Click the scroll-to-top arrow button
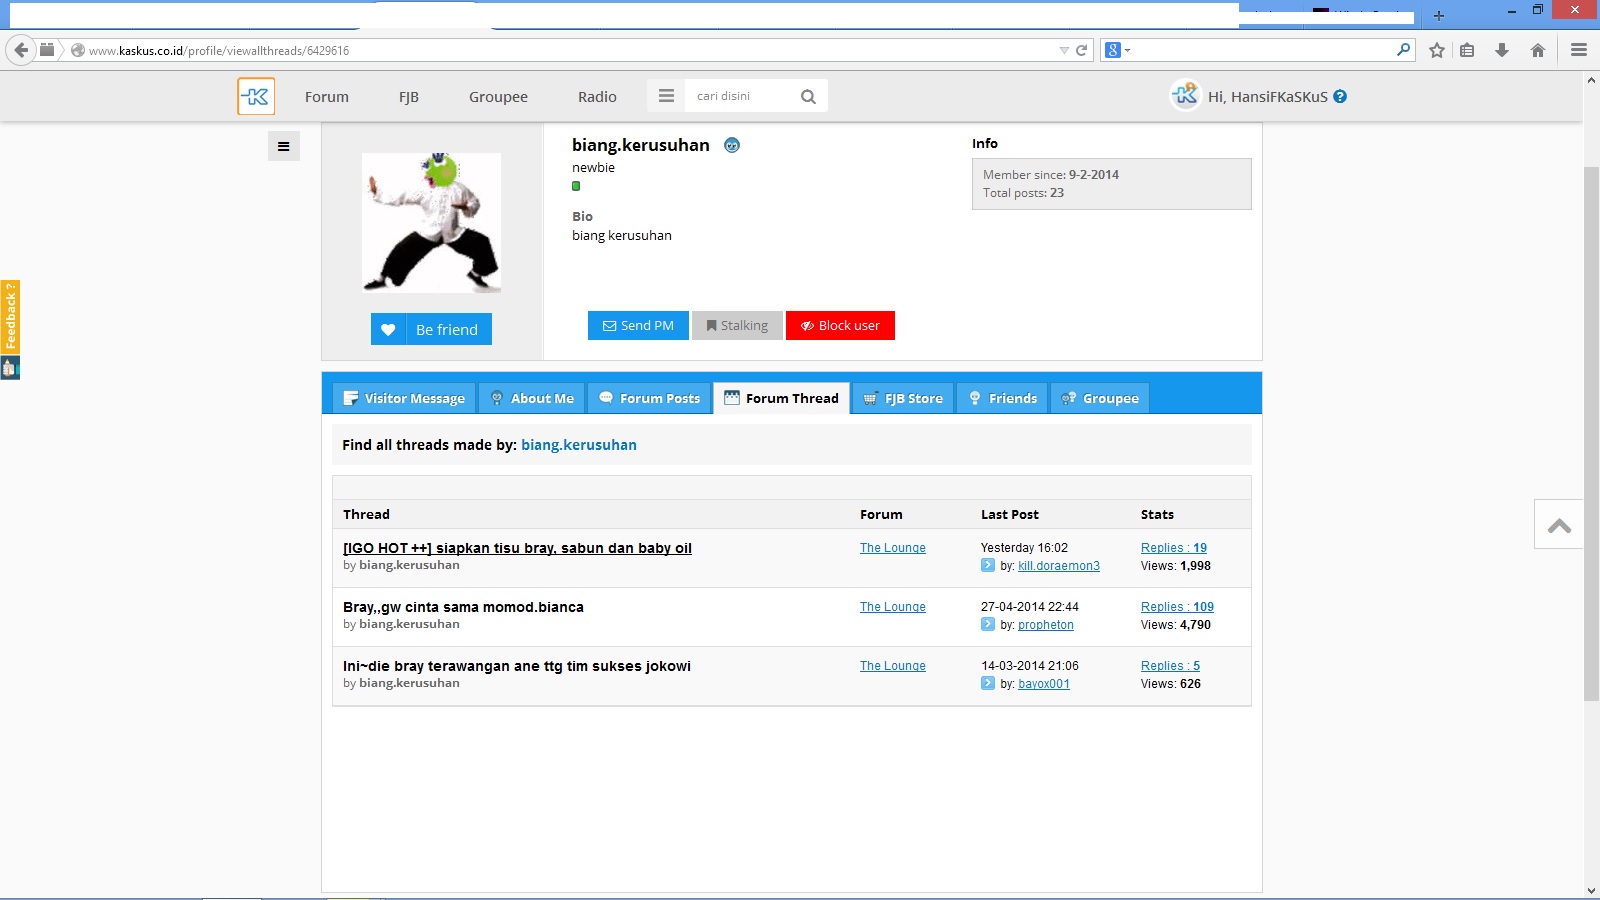The width and height of the screenshot is (1600, 900). (1559, 525)
